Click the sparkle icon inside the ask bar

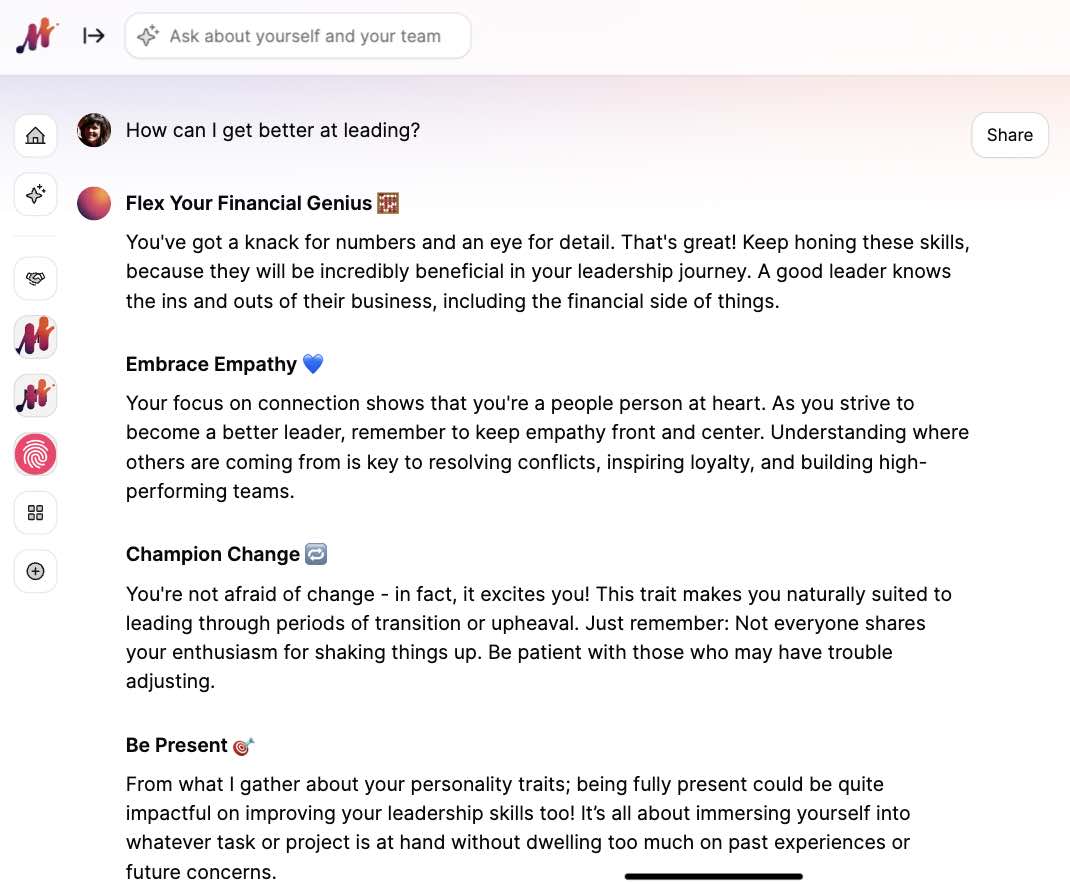148,36
